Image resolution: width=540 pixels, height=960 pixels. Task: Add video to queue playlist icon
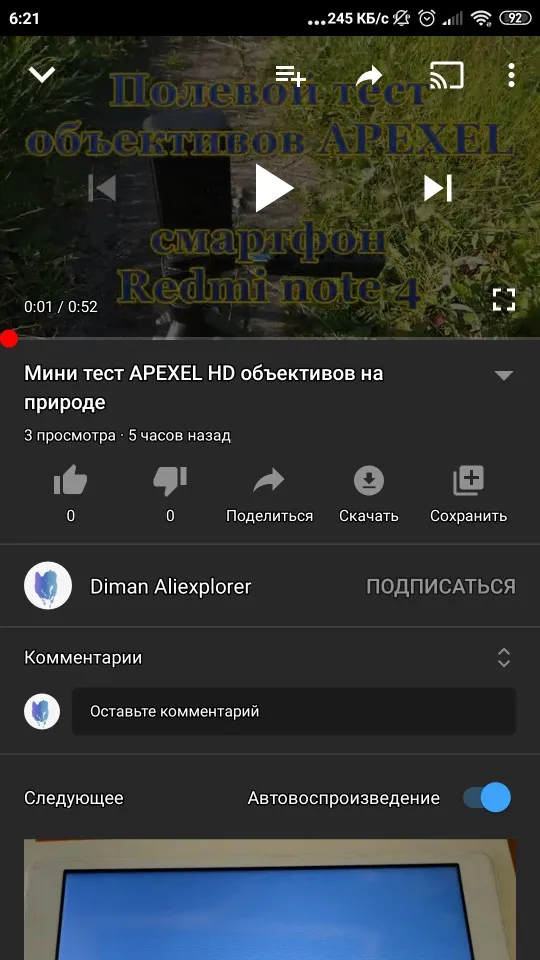click(x=290, y=75)
